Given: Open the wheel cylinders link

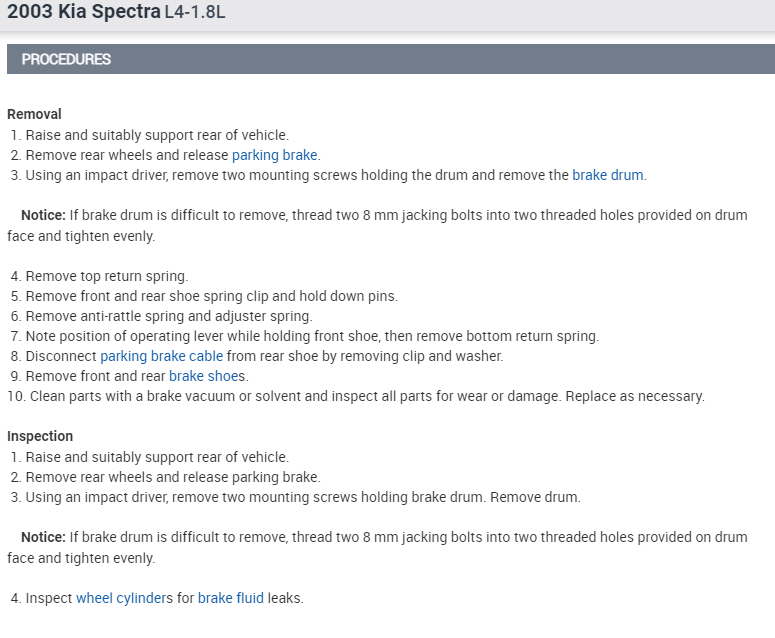Looking at the screenshot, I should pyautogui.click(x=120, y=598).
